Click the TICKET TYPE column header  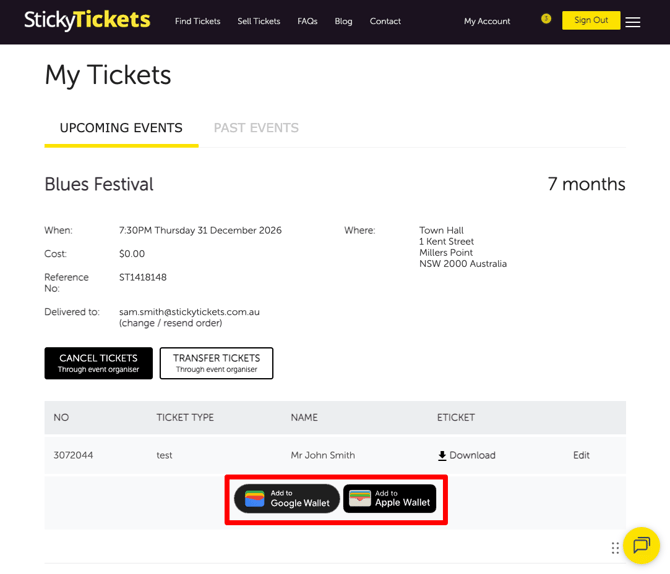185,418
